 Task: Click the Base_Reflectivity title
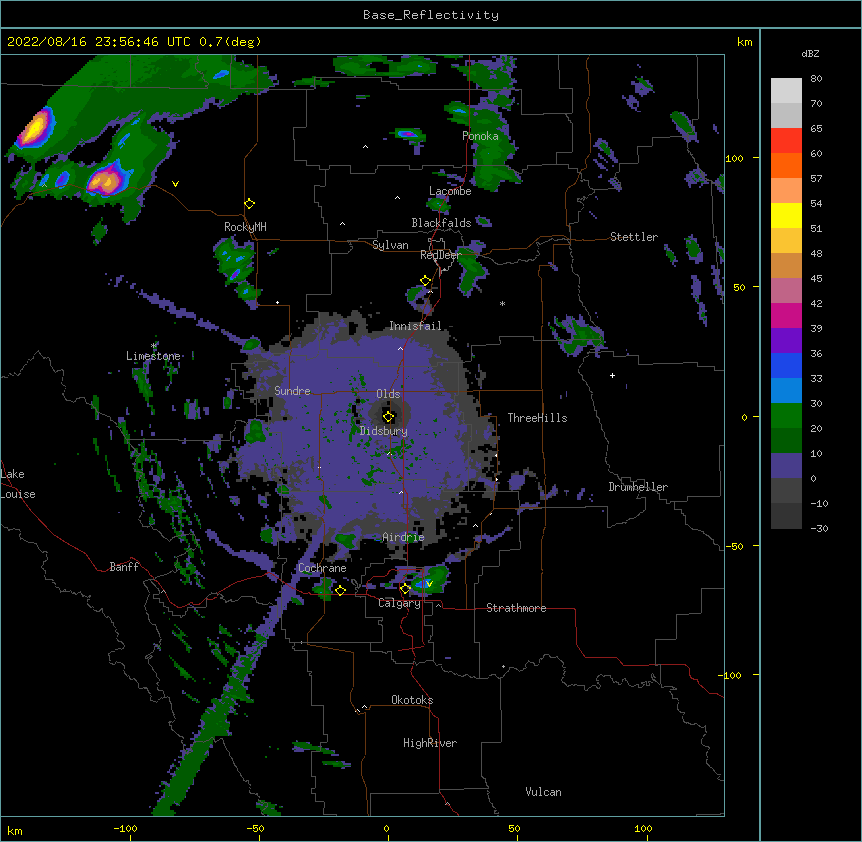pyautogui.click(x=431, y=15)
